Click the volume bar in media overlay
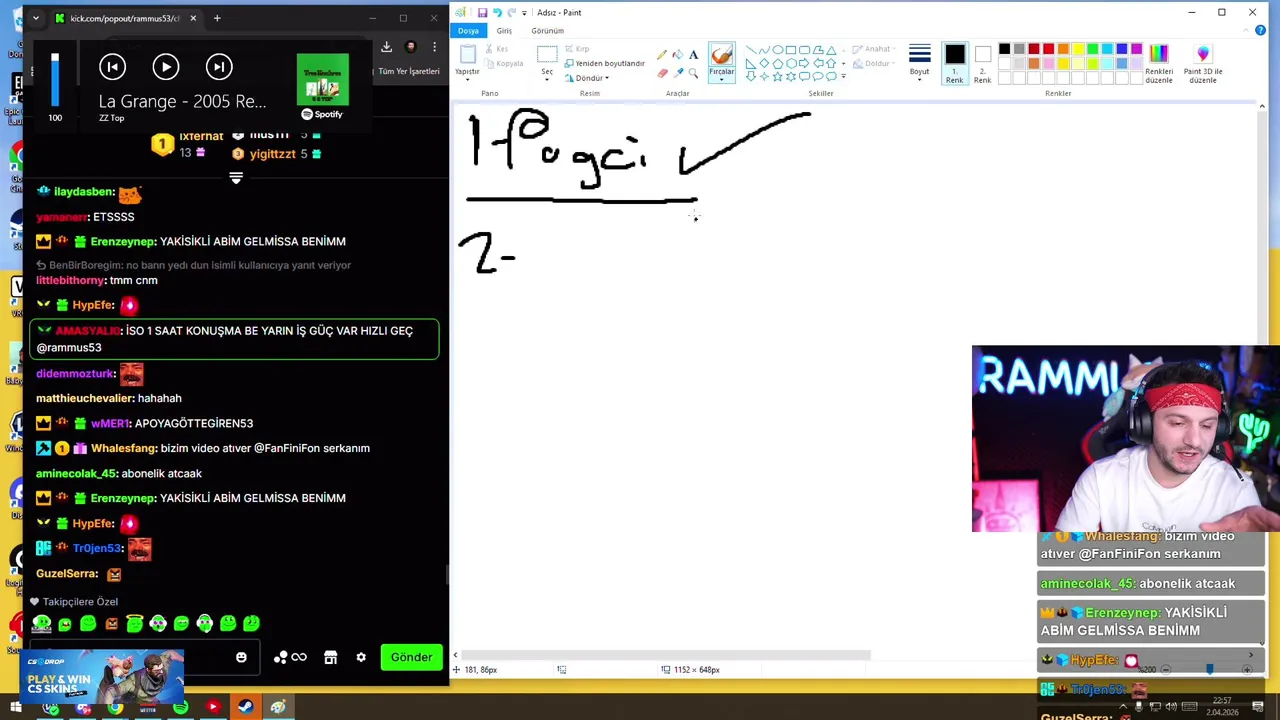The image size is (1280, 720). pyautogui.click(x=55, y=80)
